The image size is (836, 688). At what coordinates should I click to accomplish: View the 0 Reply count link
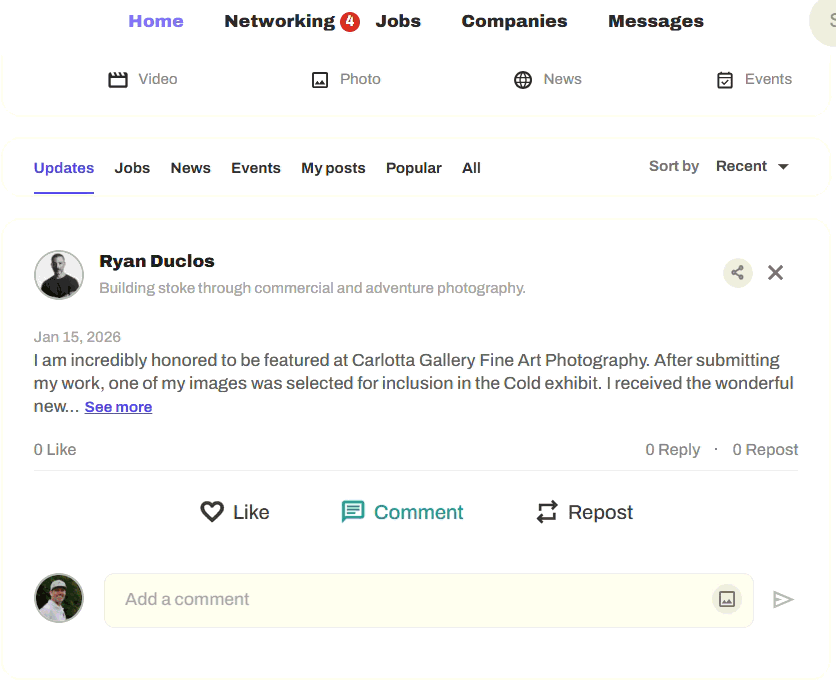672,450
